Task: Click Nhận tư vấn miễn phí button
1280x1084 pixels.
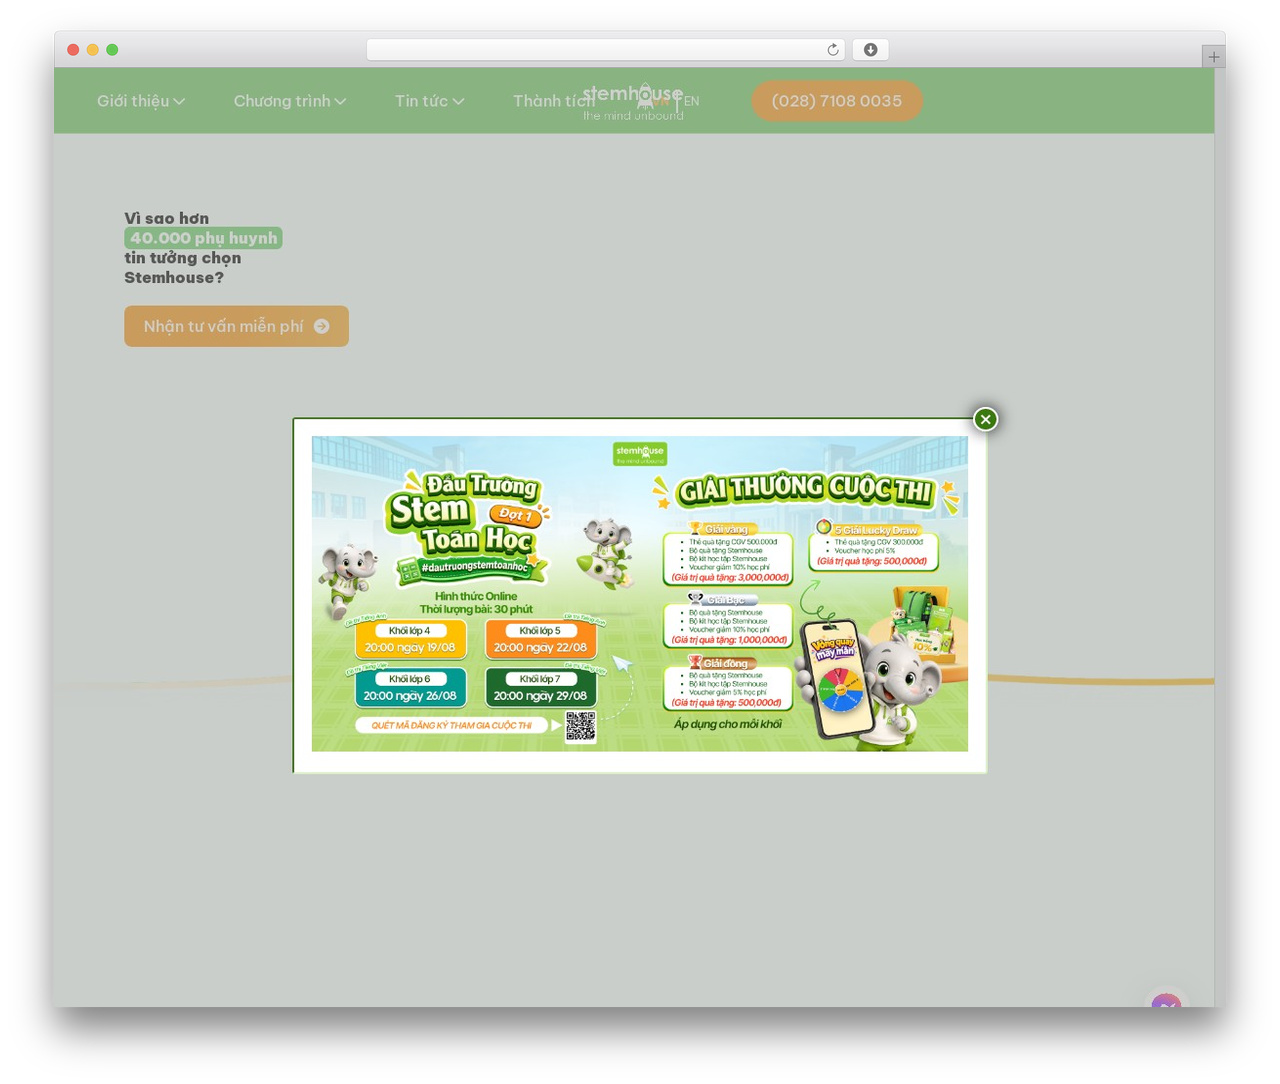Action: pos(236,326)
